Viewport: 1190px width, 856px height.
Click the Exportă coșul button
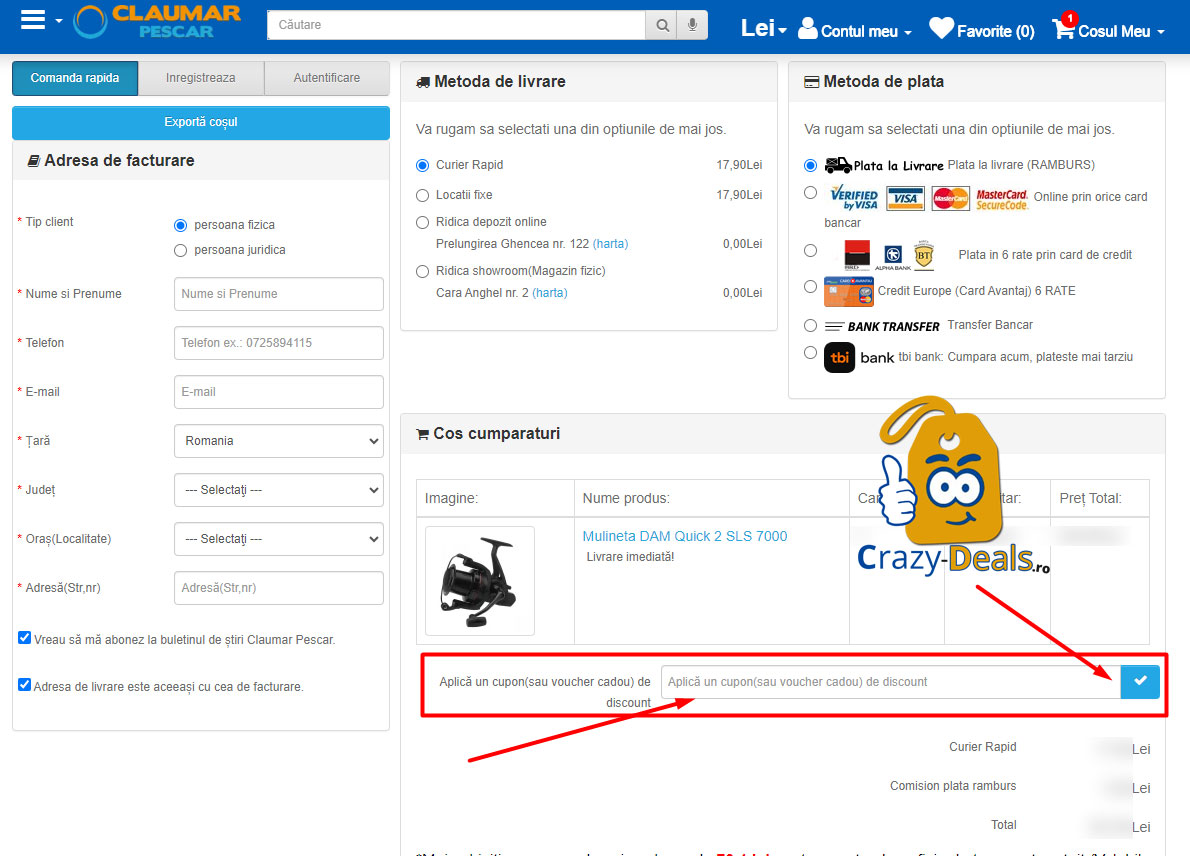tap(201, 122)
